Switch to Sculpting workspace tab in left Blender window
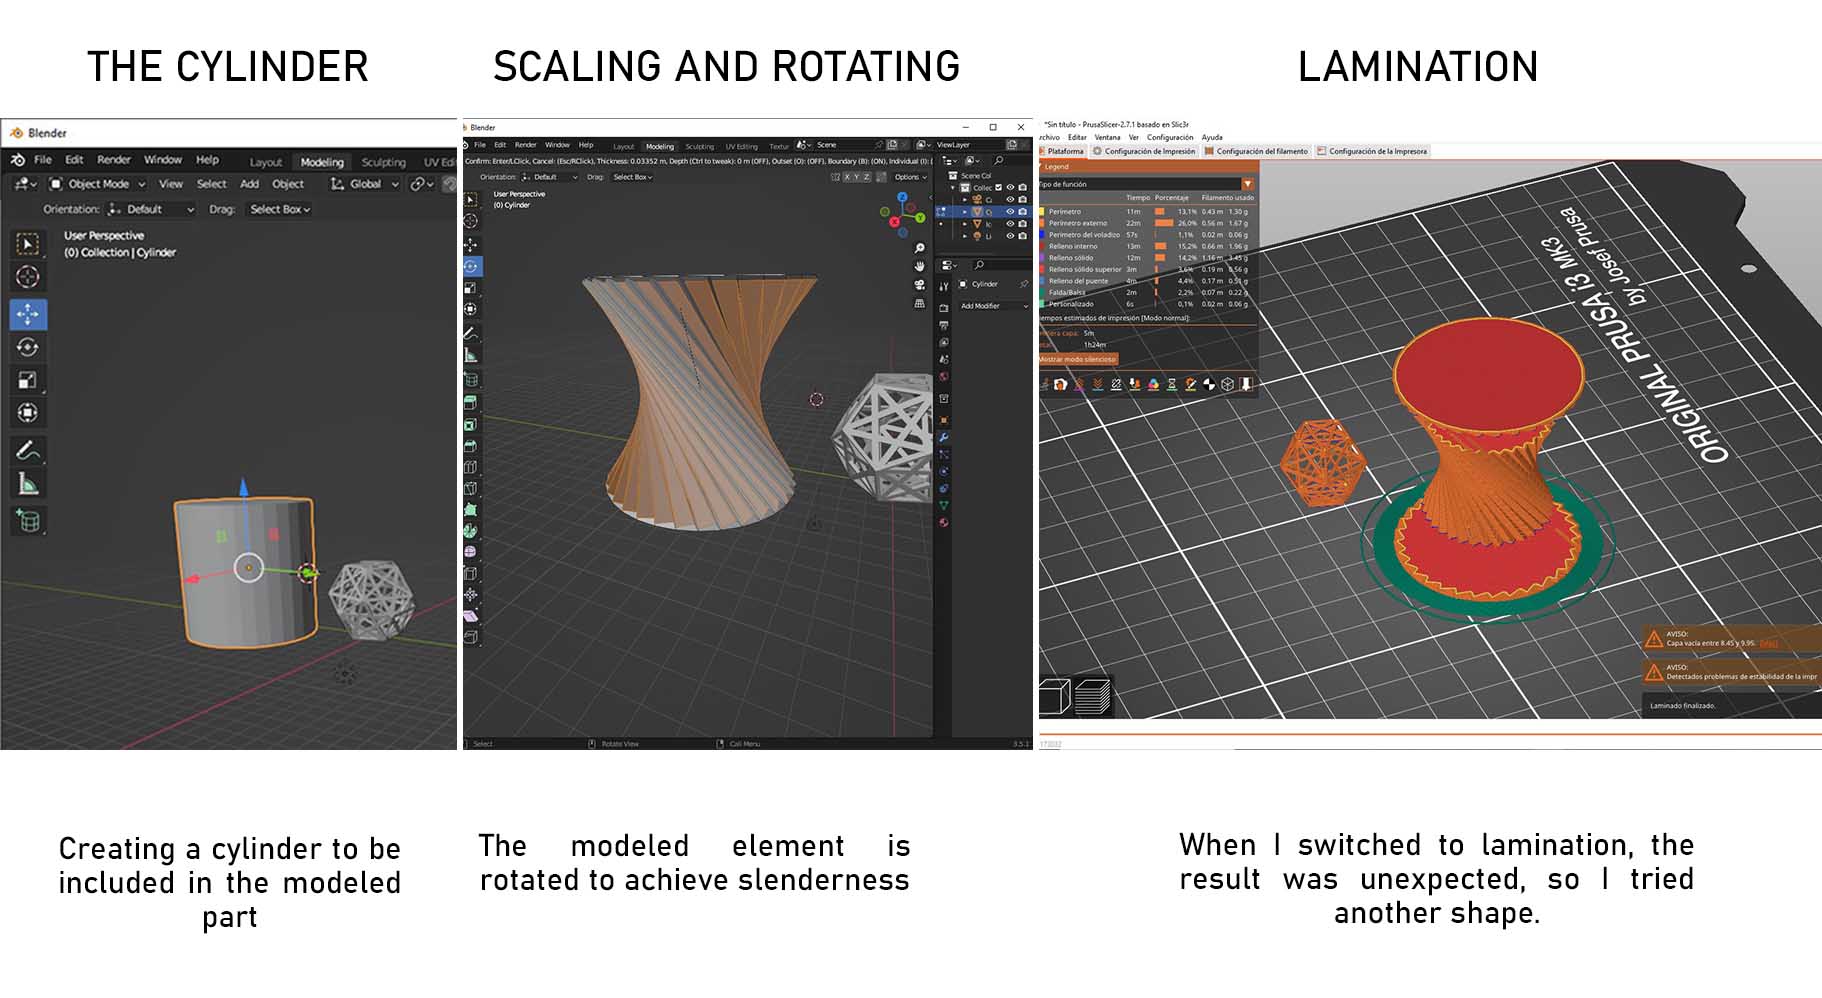The image size is (1822, 998). (x=384, y=162)
